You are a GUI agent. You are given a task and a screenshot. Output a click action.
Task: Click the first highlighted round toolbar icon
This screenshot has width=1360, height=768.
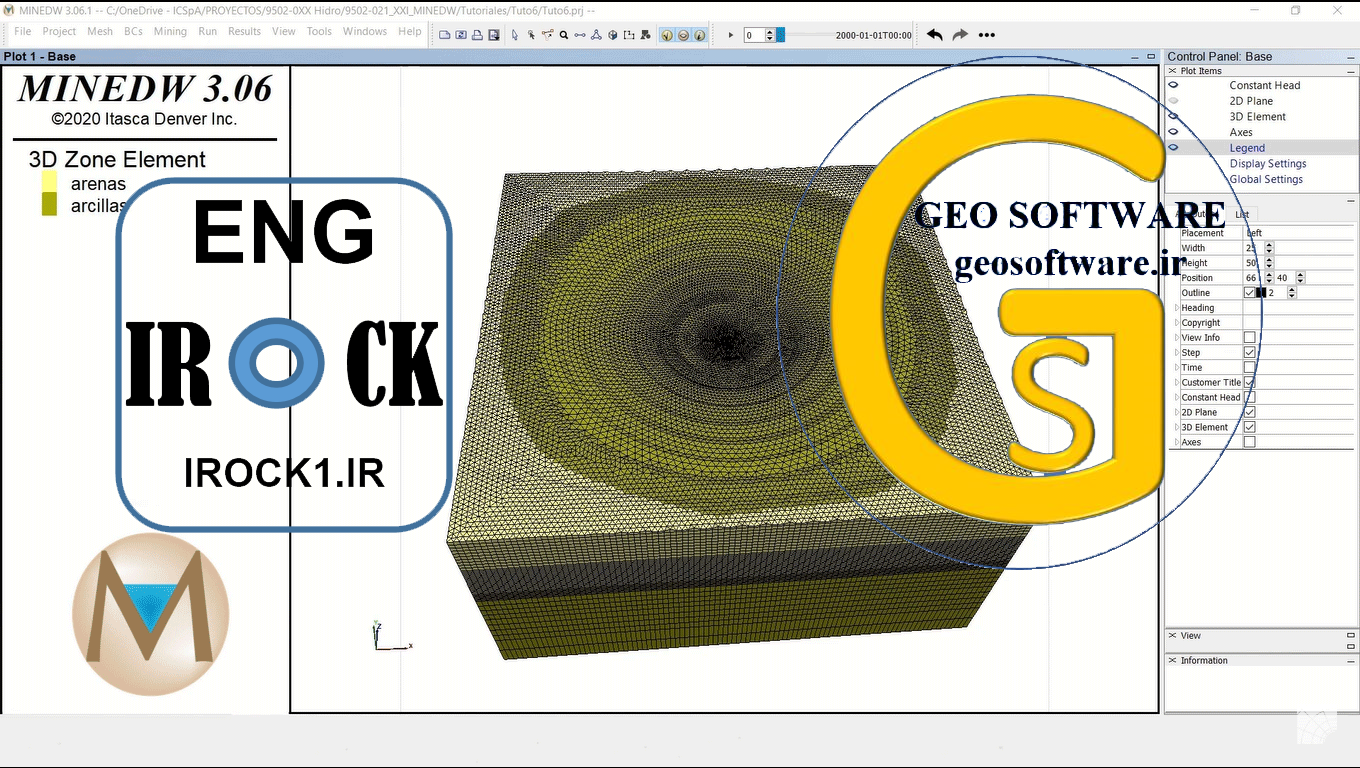[667, 34]
